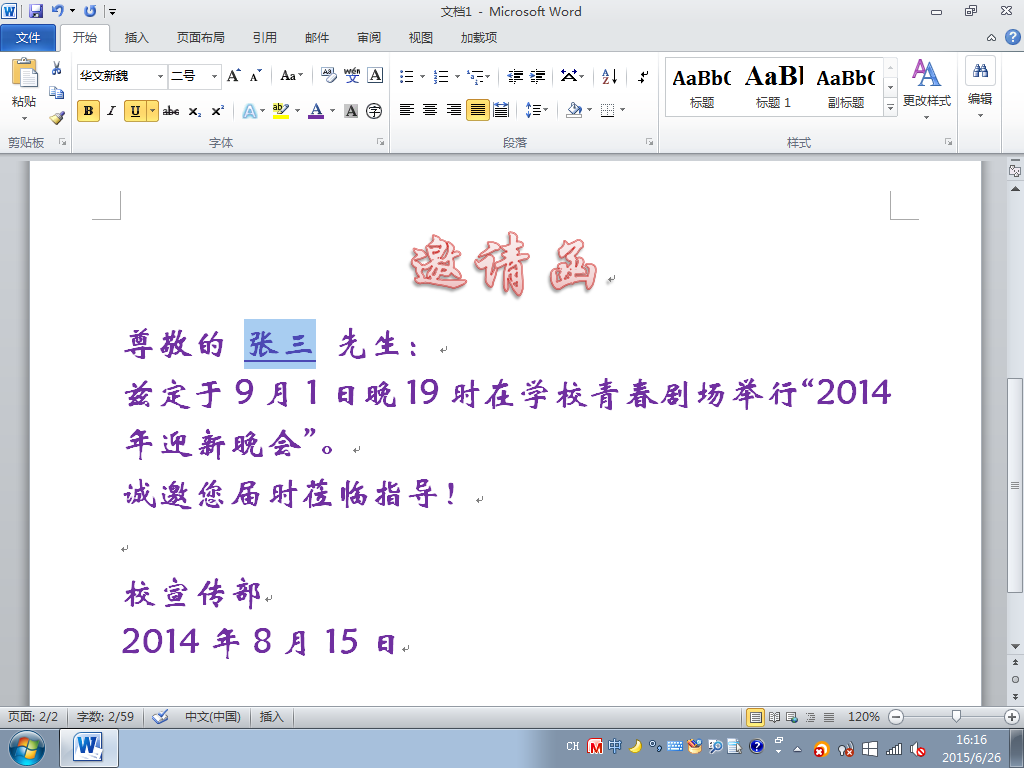Open Paragraph dialog launcher
Viewport: 1024px width, 768px height.
650,142
